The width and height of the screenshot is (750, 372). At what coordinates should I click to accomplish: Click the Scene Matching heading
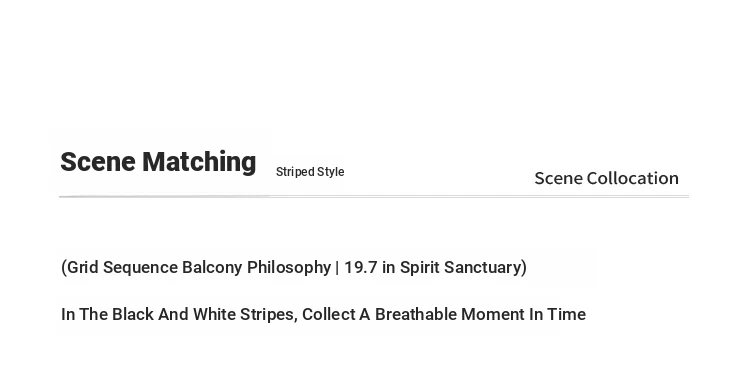[158, 162]
